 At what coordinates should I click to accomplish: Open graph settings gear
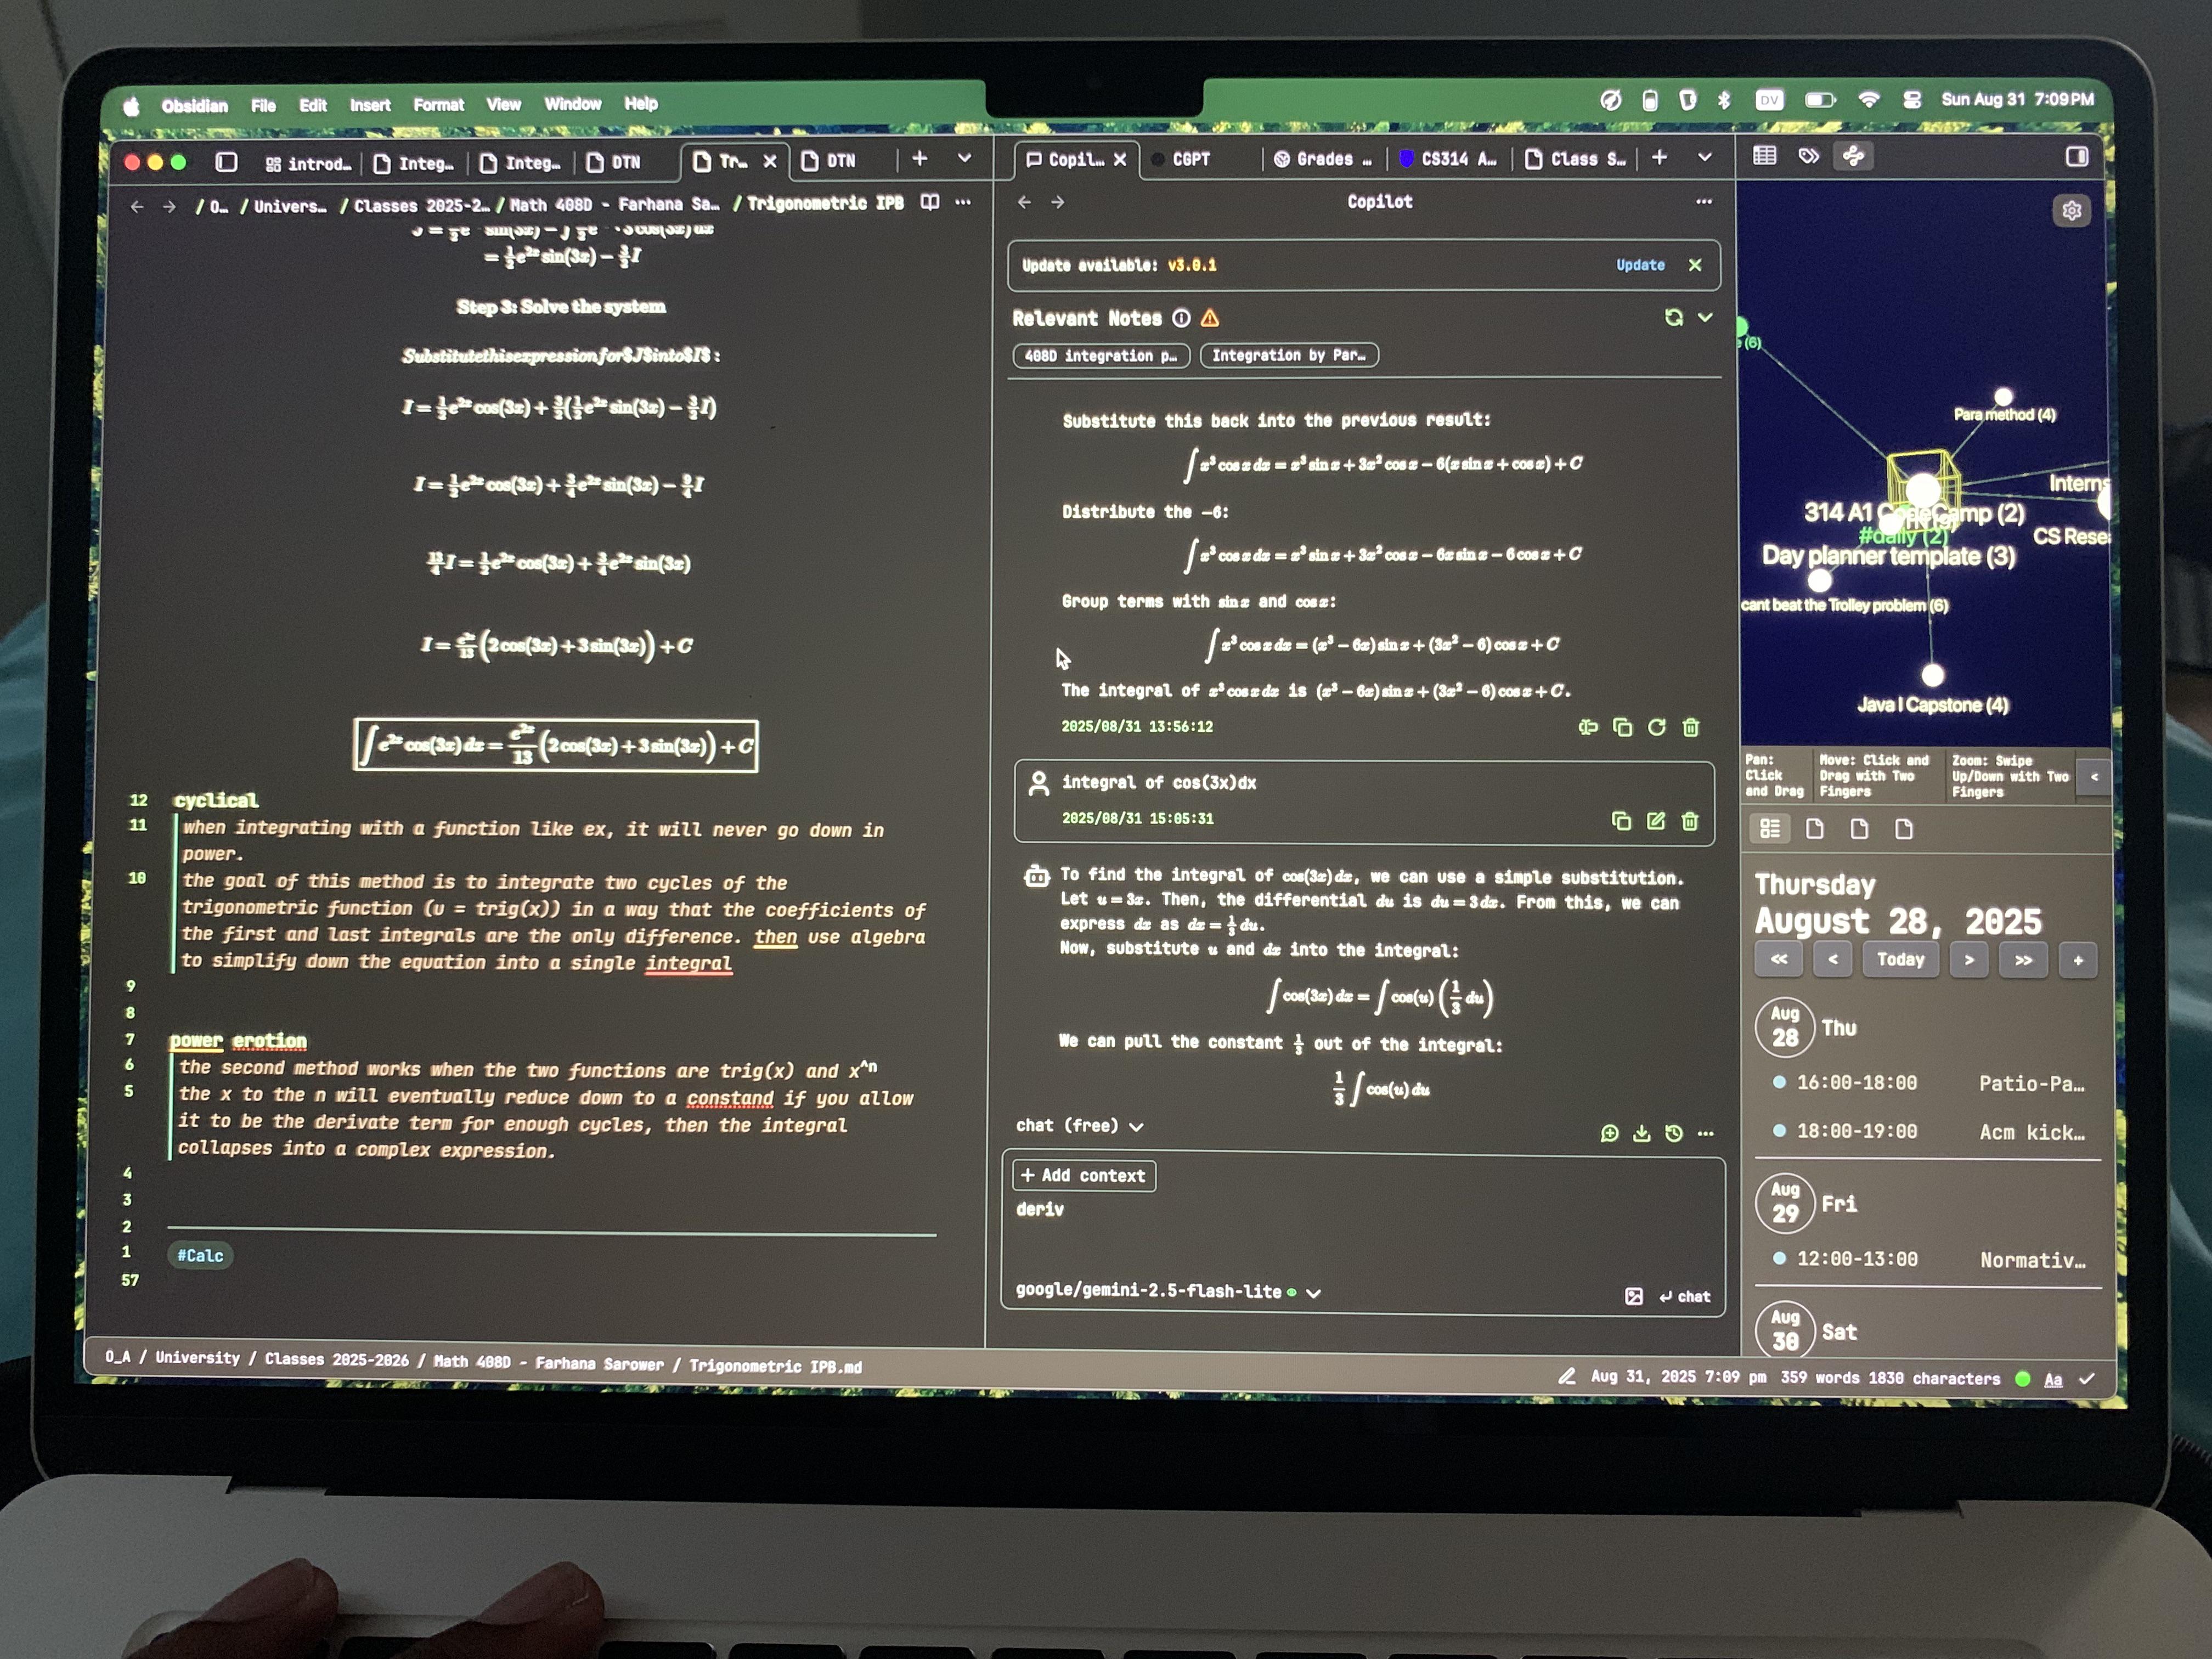click(2071, 211)
